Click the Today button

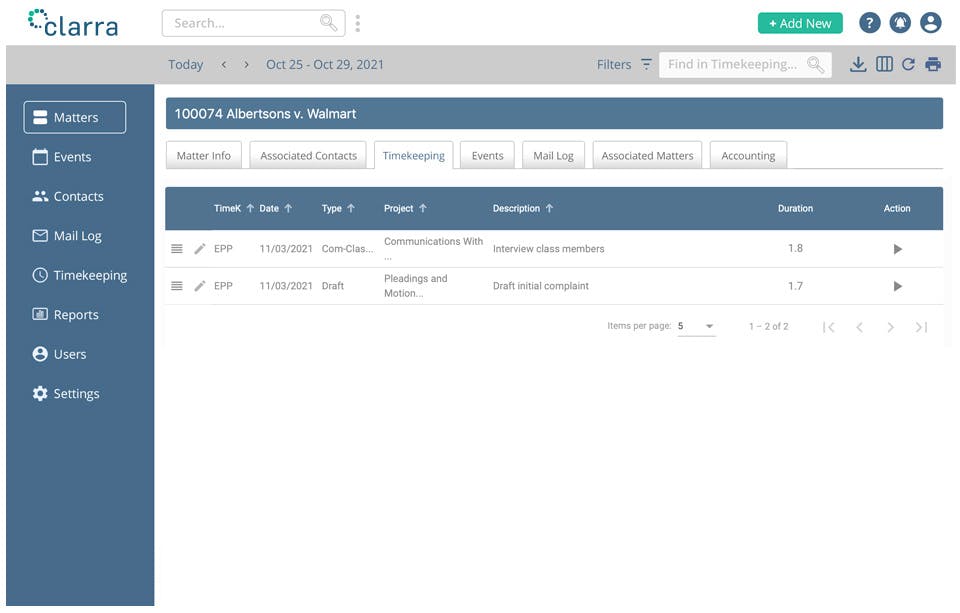[186, 64]
